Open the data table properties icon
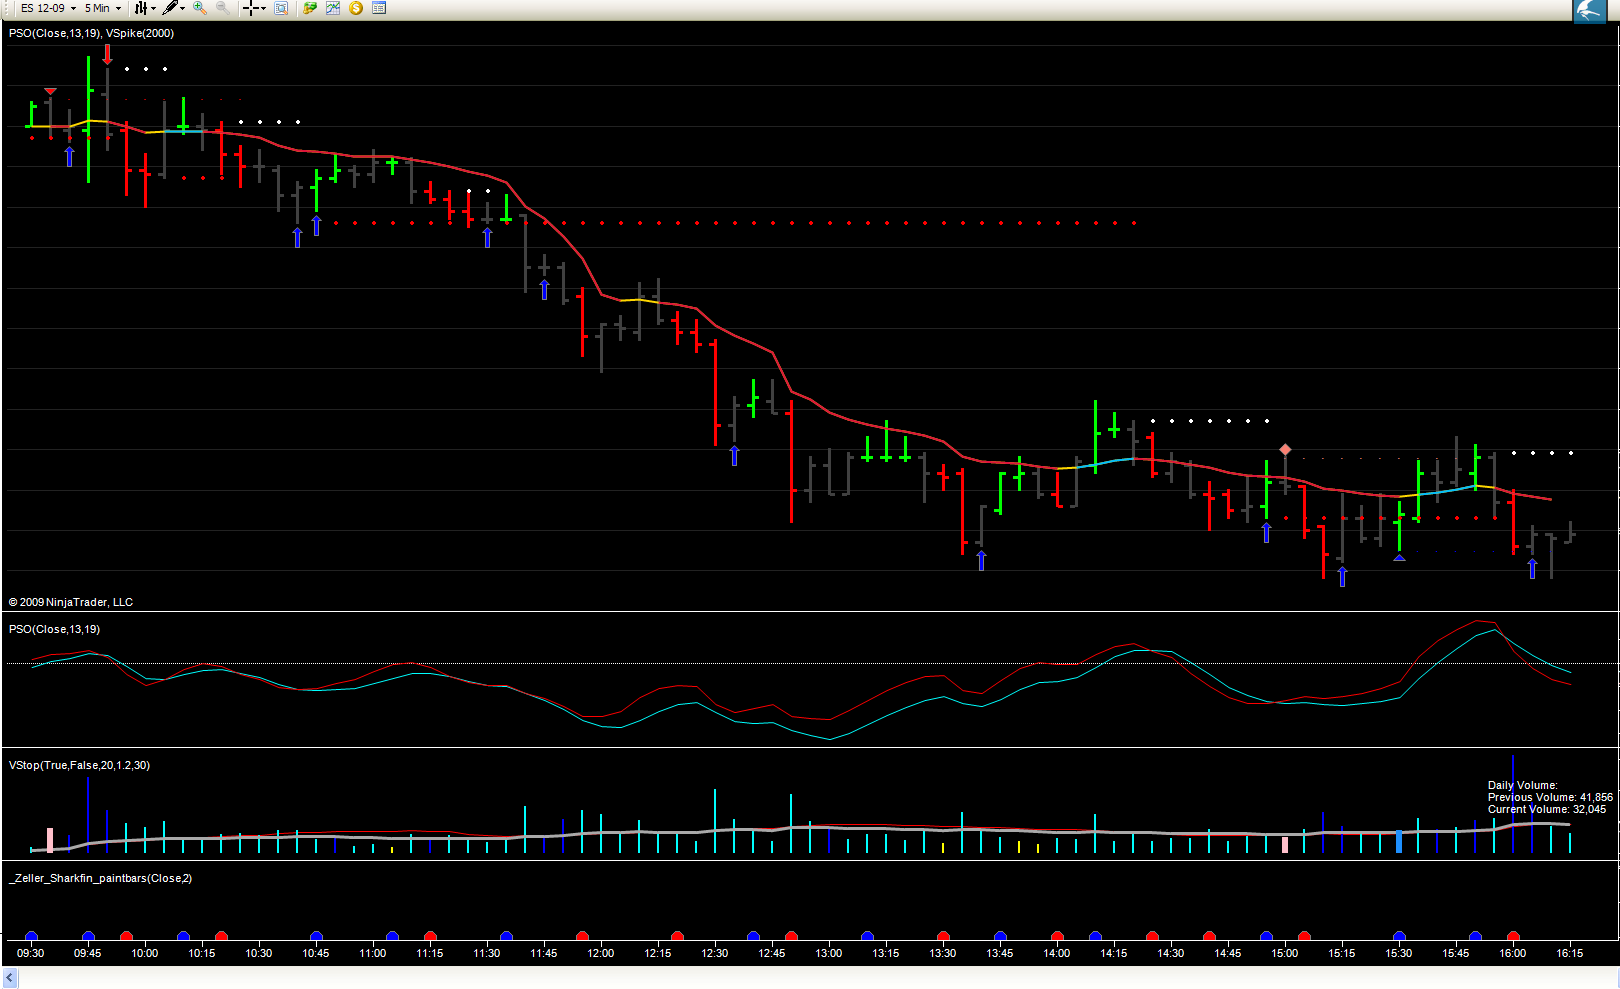 point(379,8)
